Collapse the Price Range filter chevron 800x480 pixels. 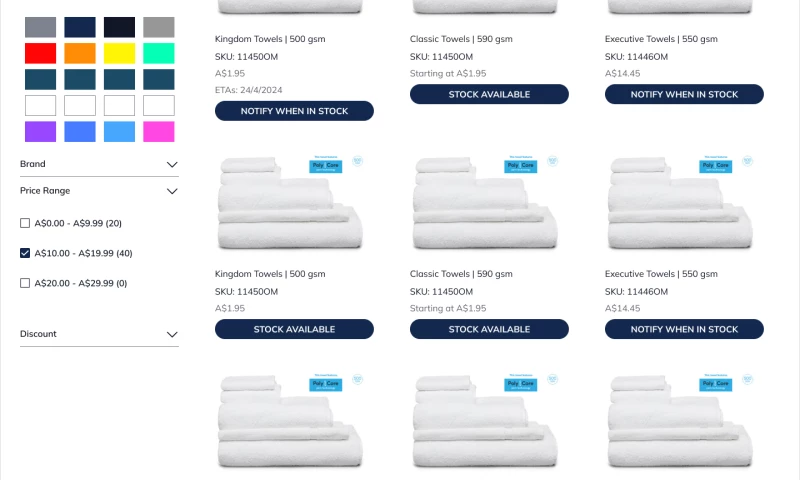click(x=172, y=191)
